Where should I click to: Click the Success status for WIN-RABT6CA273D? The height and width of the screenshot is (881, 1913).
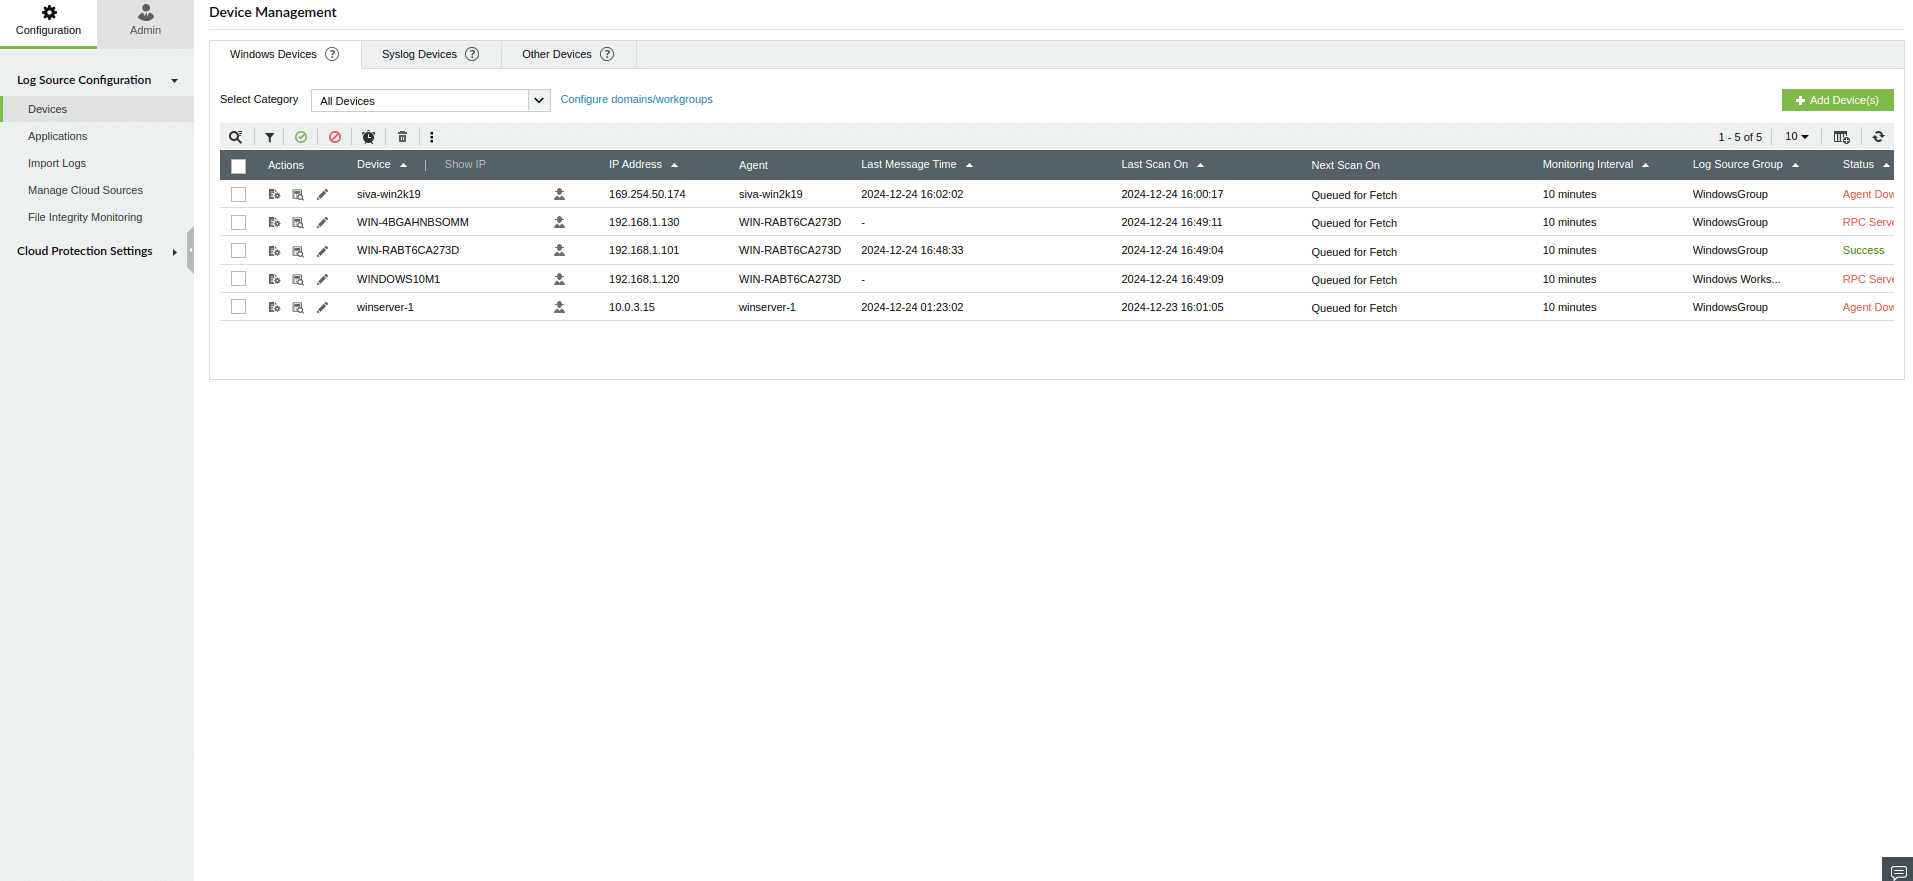tap(1863, 250)
